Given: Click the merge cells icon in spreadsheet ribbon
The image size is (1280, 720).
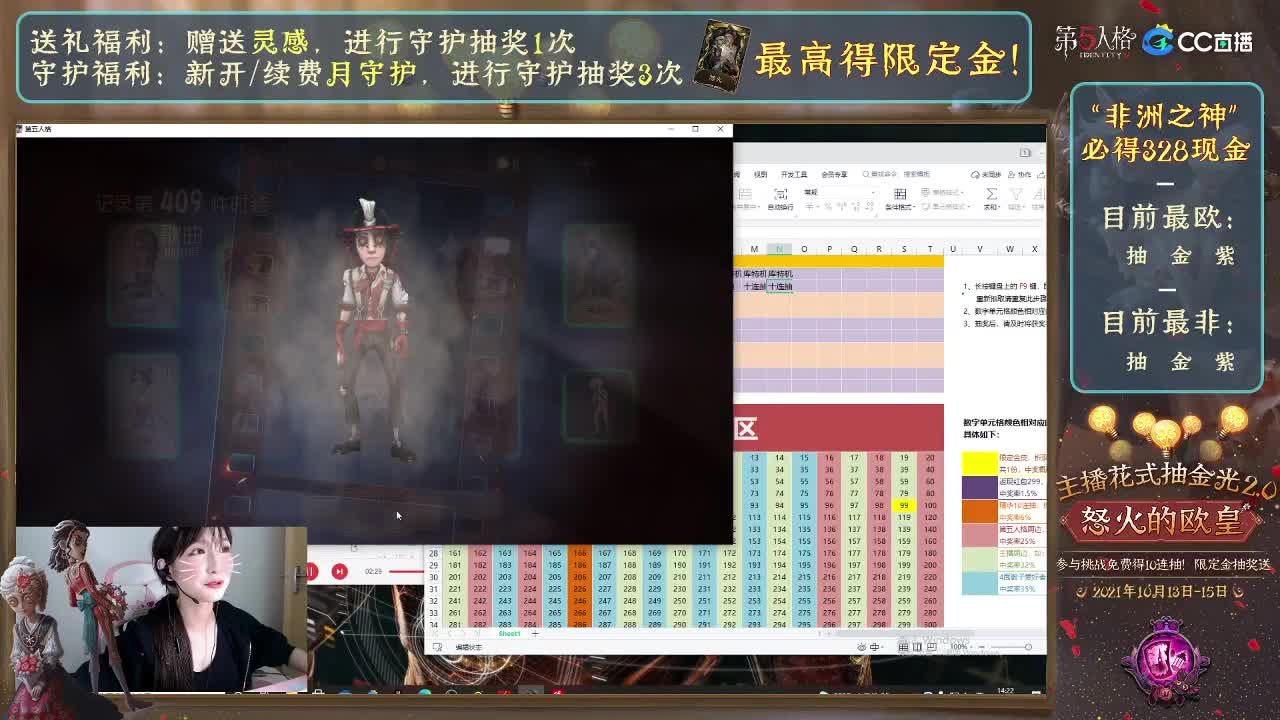Looking at the screenshot, I should click(x=745, y=193).
